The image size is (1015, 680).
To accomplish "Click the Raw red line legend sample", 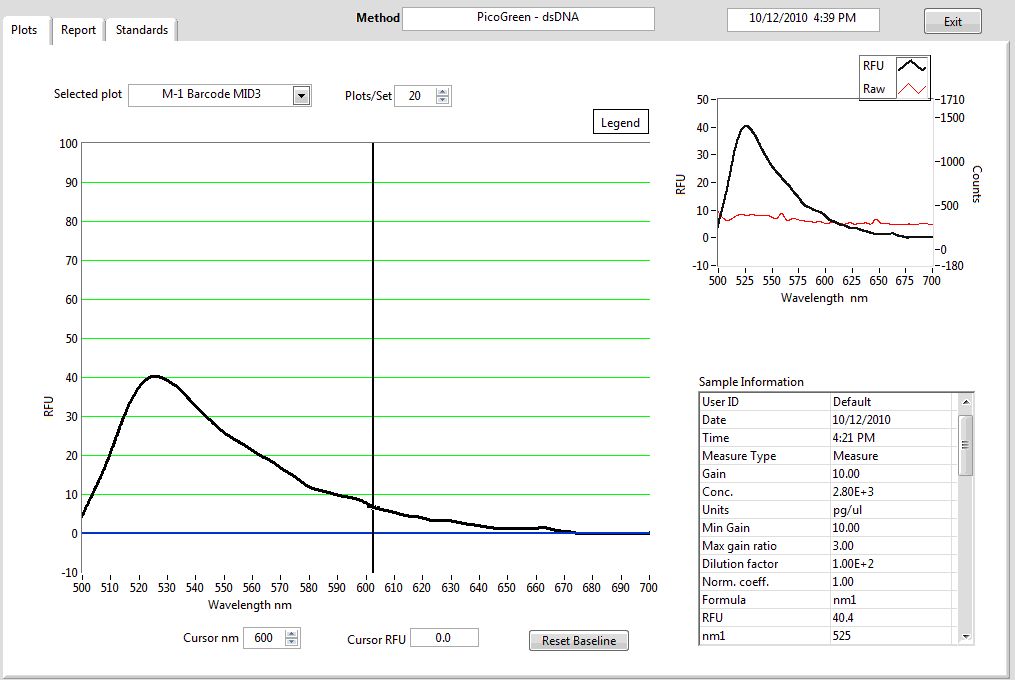I will click(x=911, y=89).
